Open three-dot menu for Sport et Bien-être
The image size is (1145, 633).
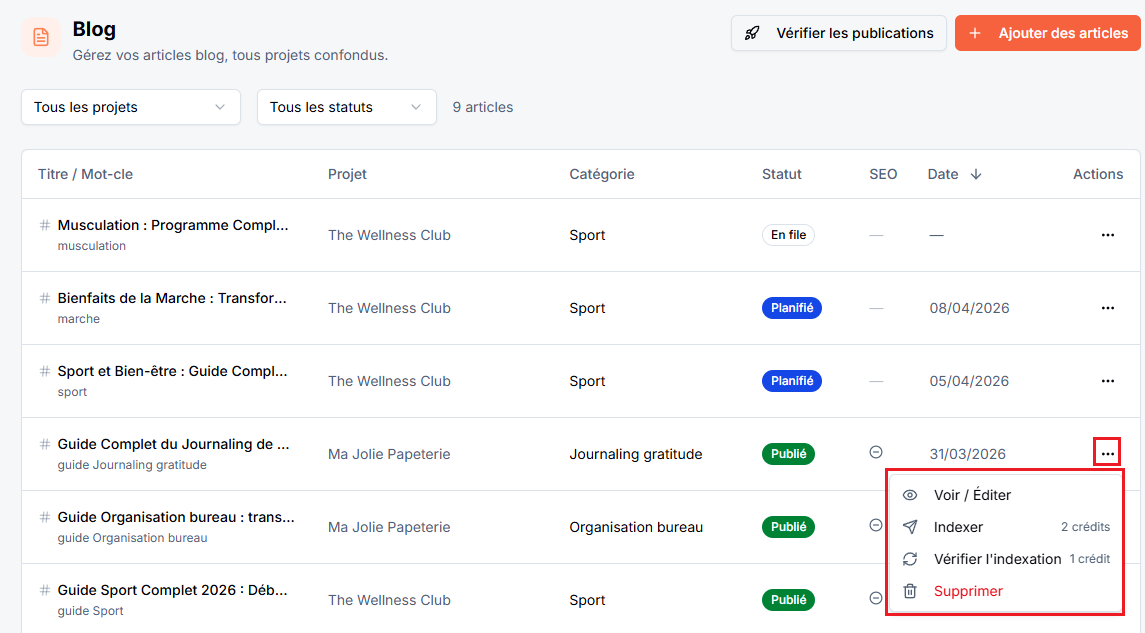pyautogui.click(x=1107, y=381)
